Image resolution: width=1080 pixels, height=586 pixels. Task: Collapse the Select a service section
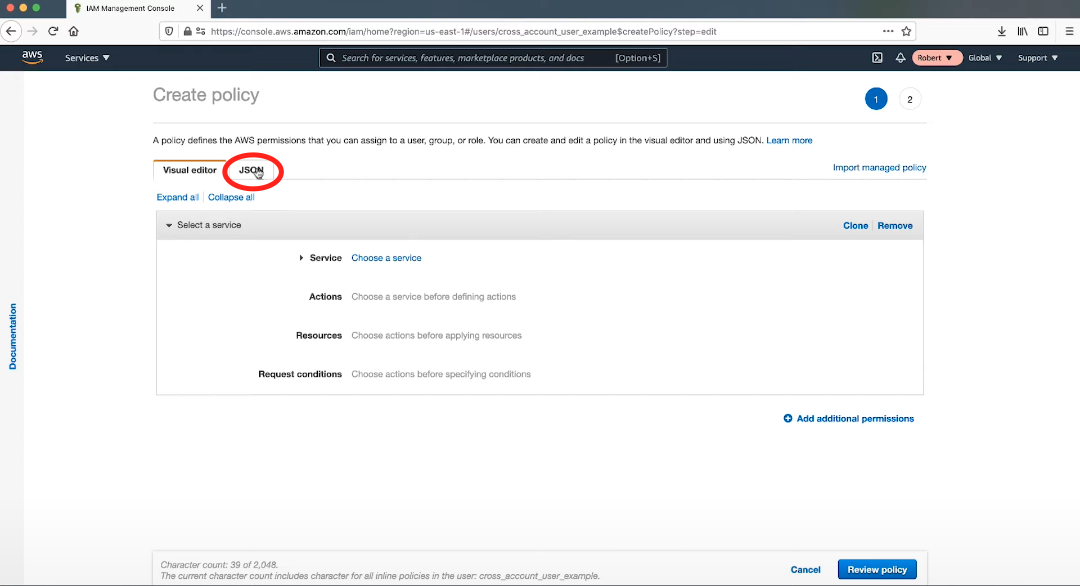point(169,226)
